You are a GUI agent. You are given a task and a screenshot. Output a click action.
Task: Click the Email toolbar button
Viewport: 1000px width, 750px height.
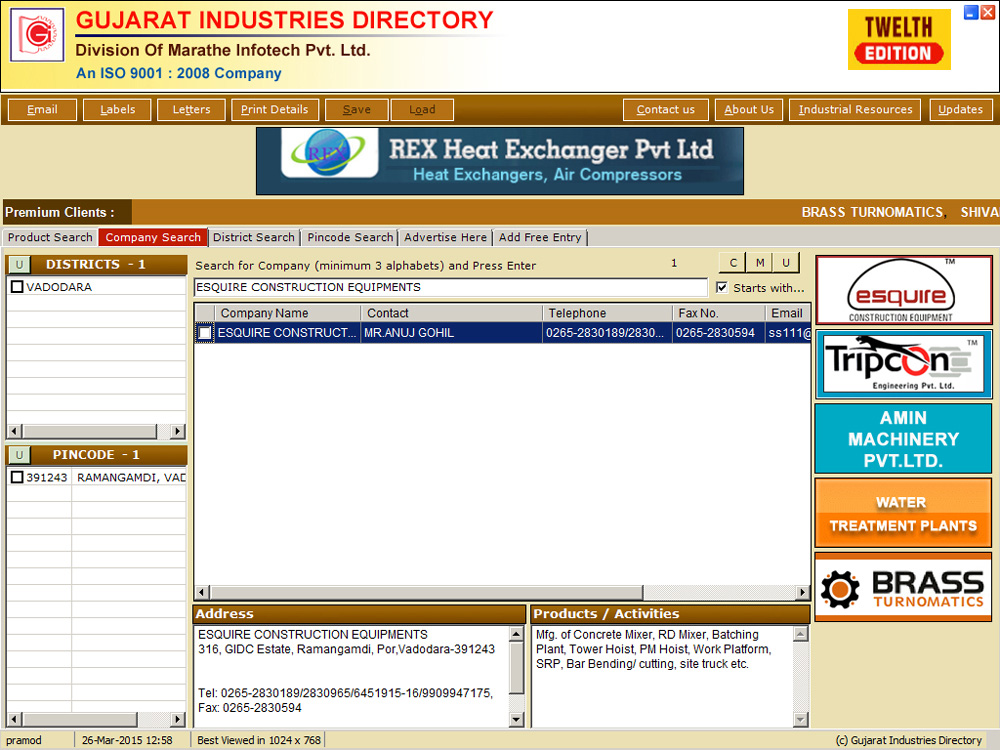[42, 110]
